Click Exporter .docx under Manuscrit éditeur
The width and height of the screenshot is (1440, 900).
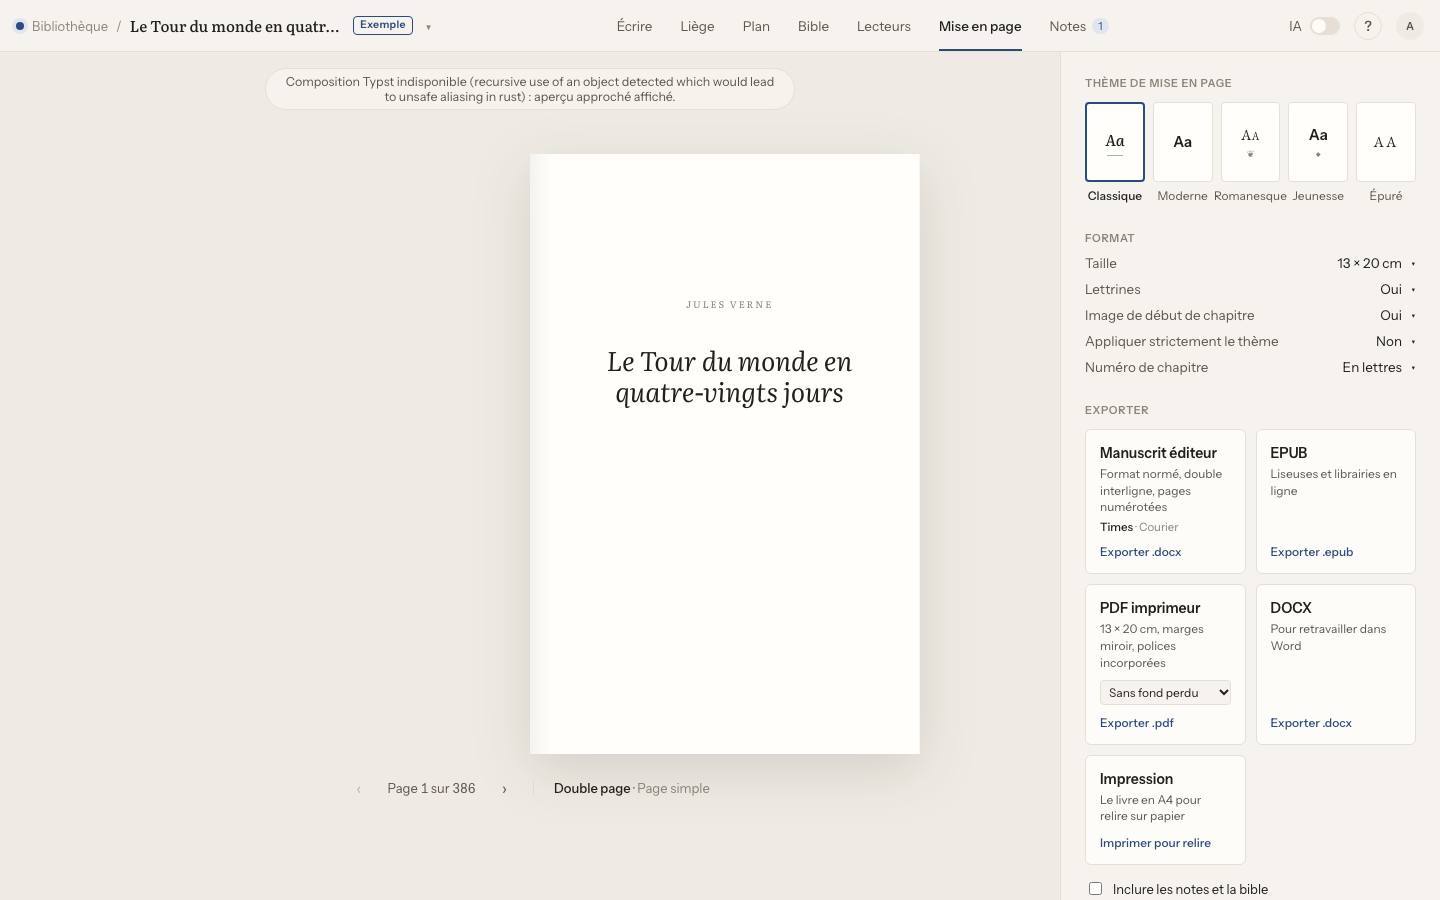(x=1140, y=552)
